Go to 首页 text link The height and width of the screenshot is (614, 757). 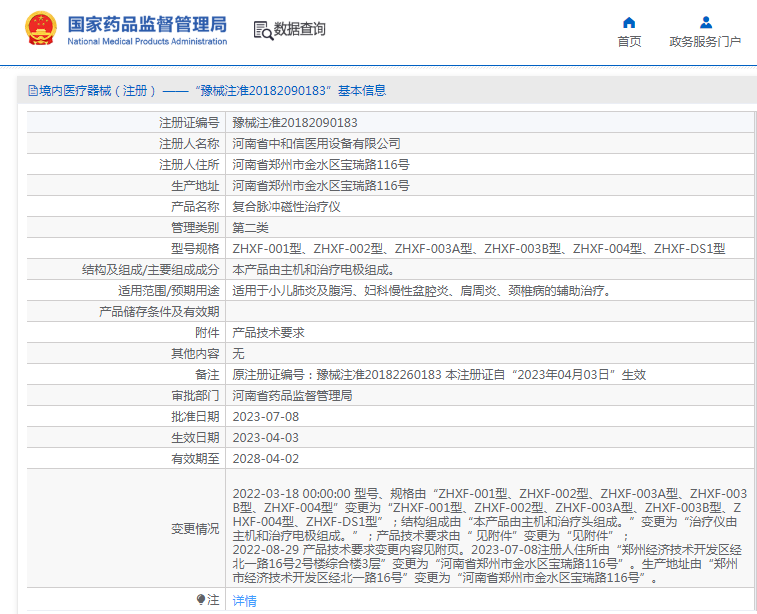coord(629,42)
